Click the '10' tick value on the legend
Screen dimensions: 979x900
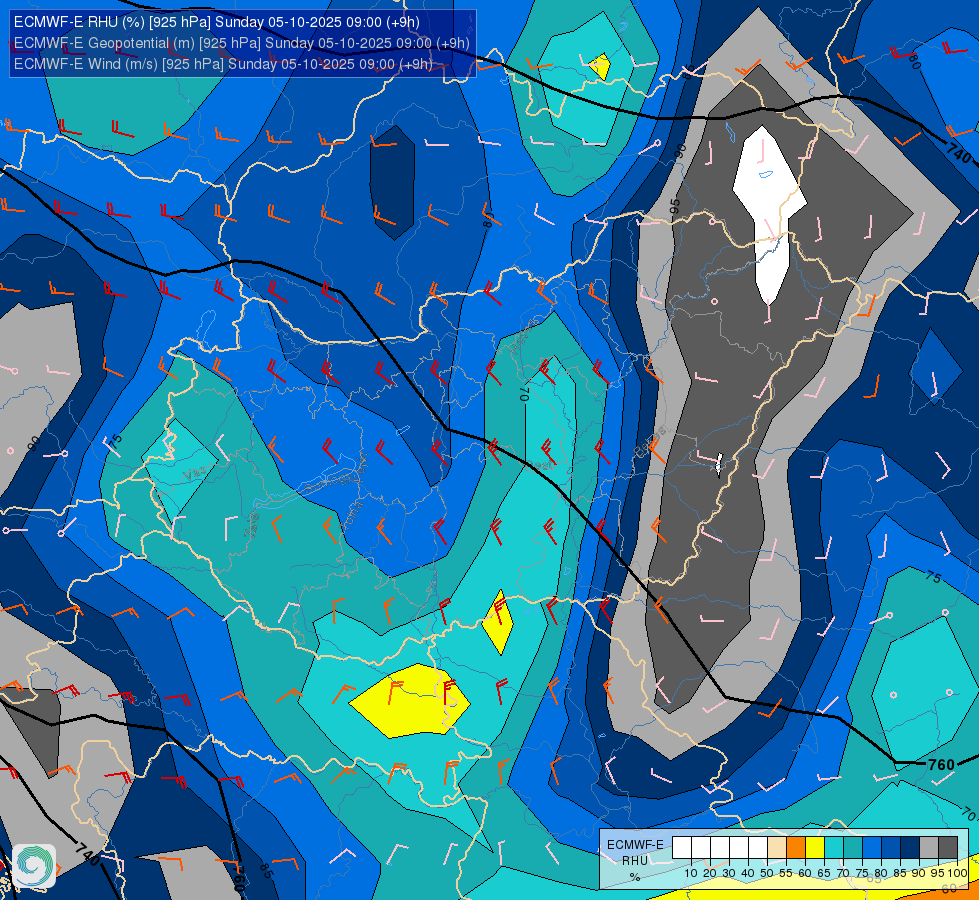(691, 874)
